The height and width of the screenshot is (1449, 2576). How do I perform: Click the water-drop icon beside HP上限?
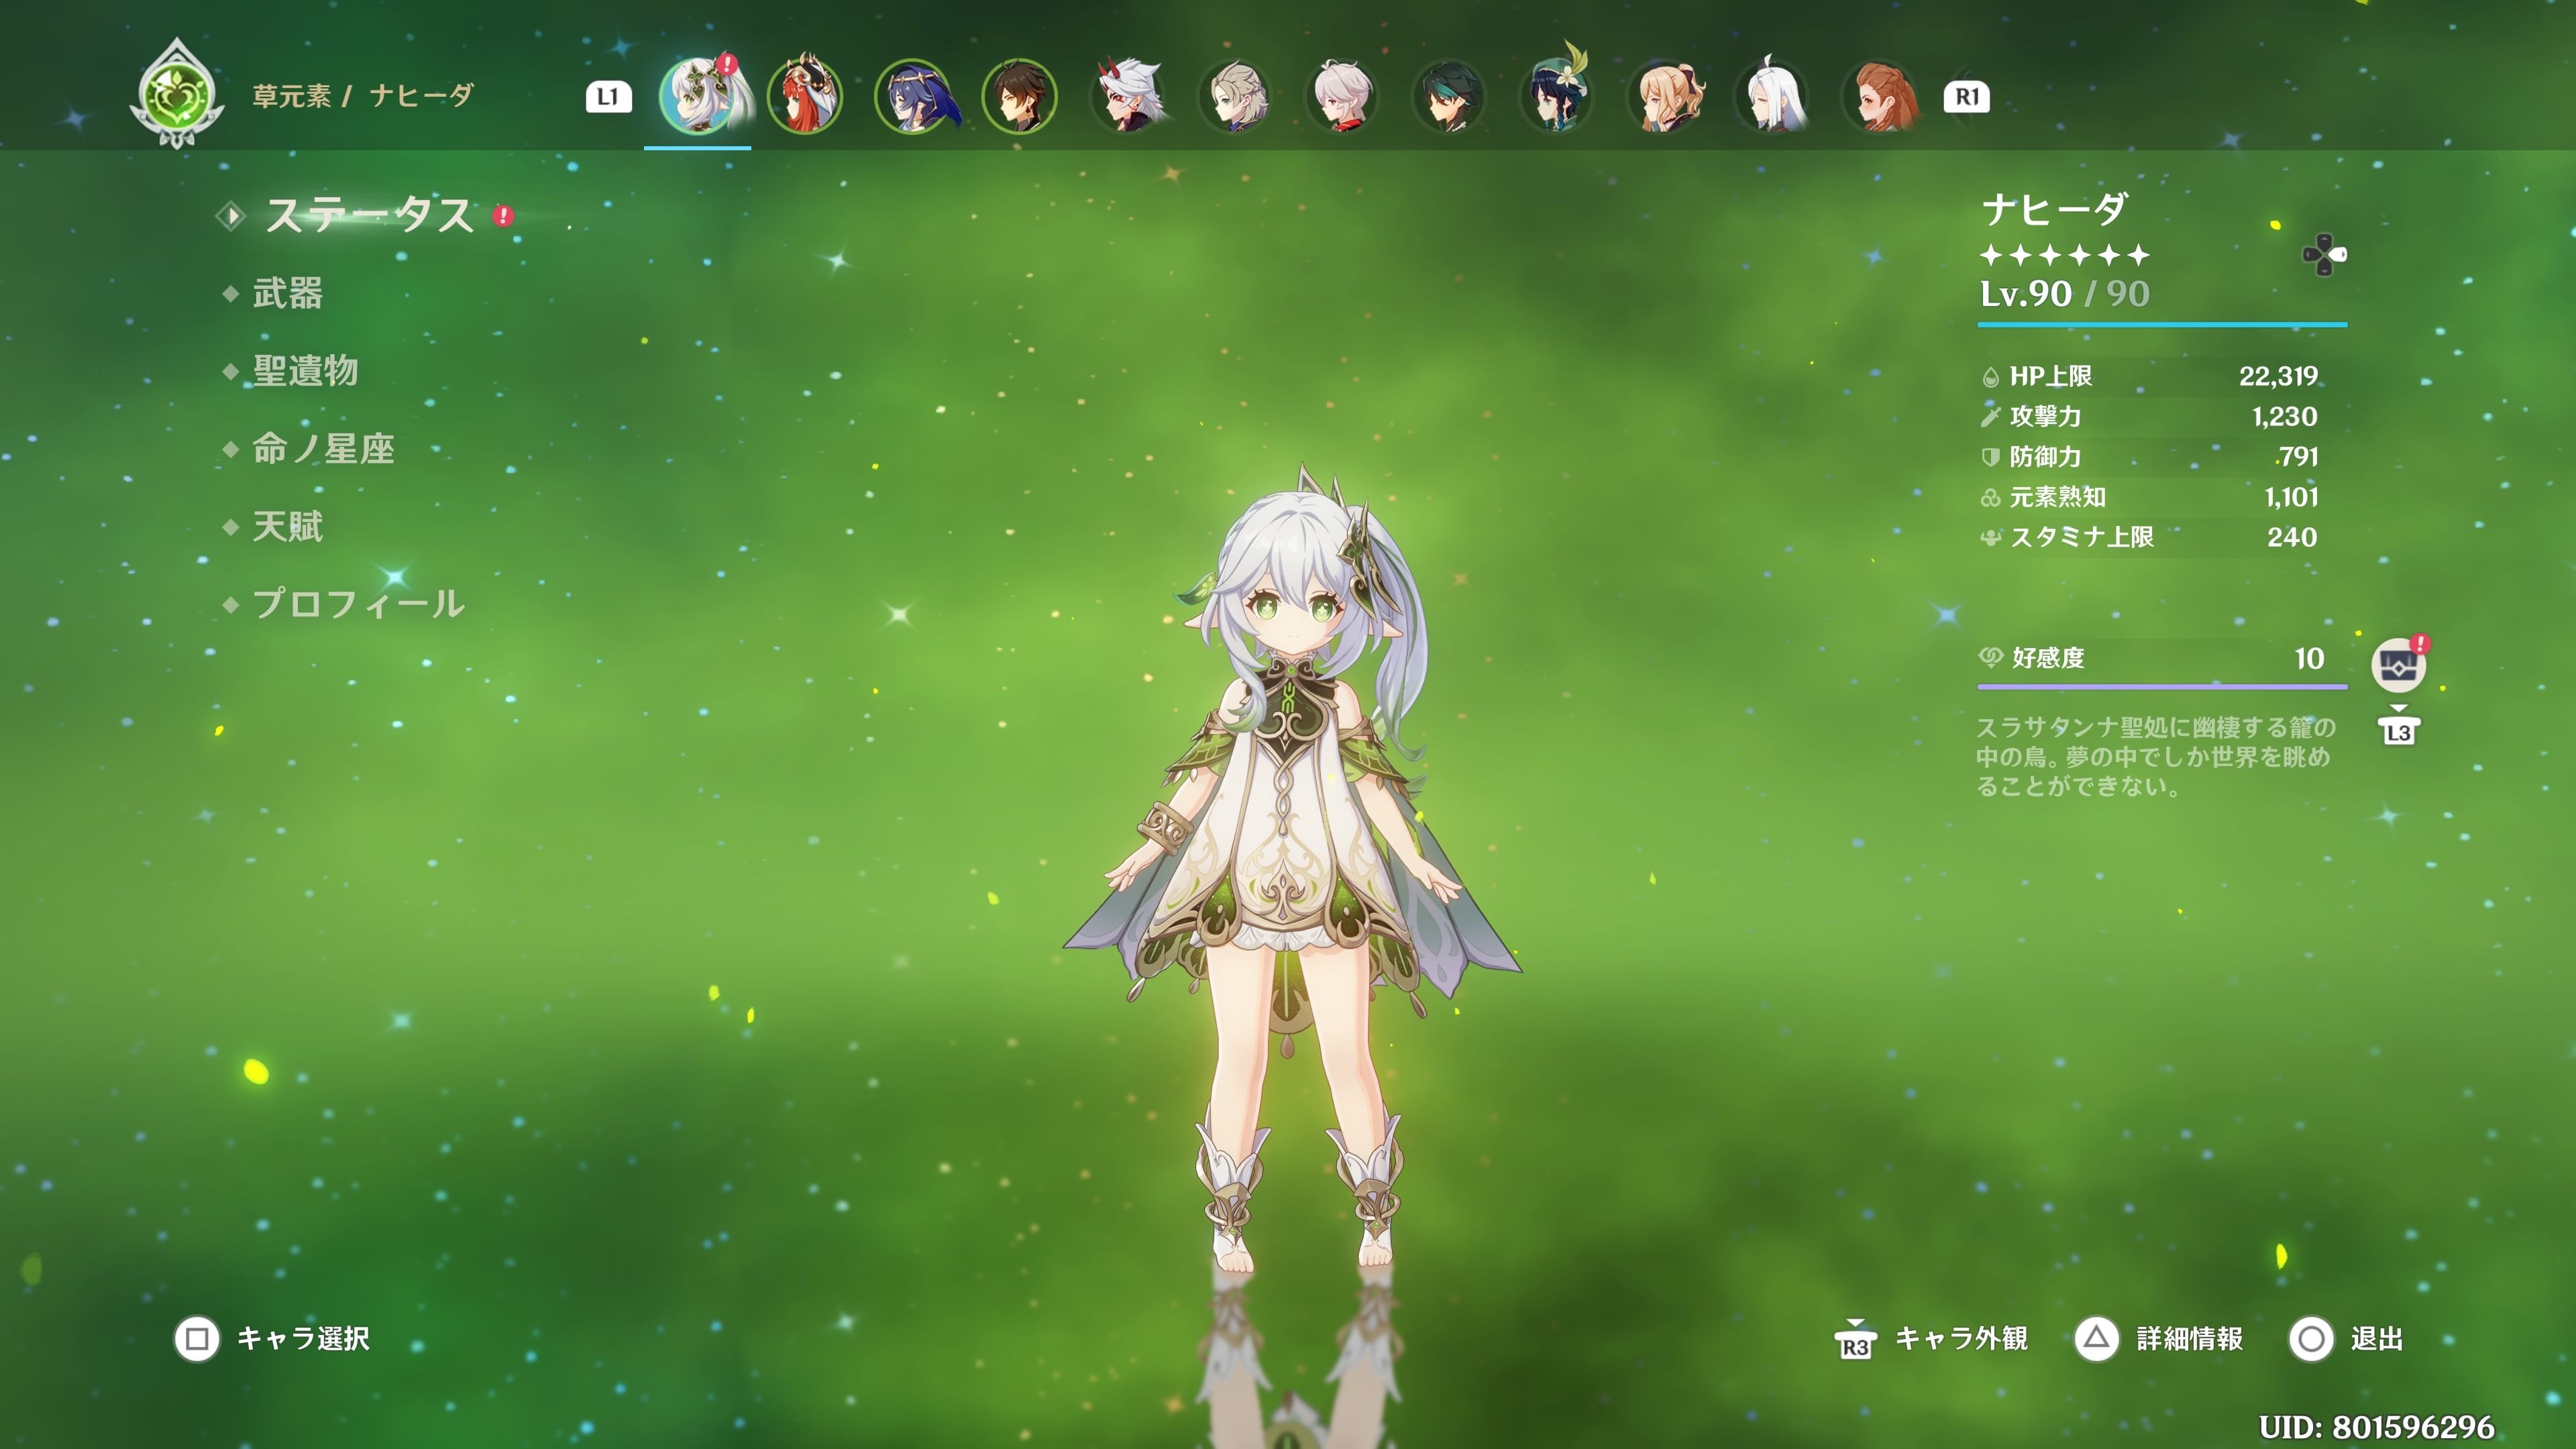1990,377
